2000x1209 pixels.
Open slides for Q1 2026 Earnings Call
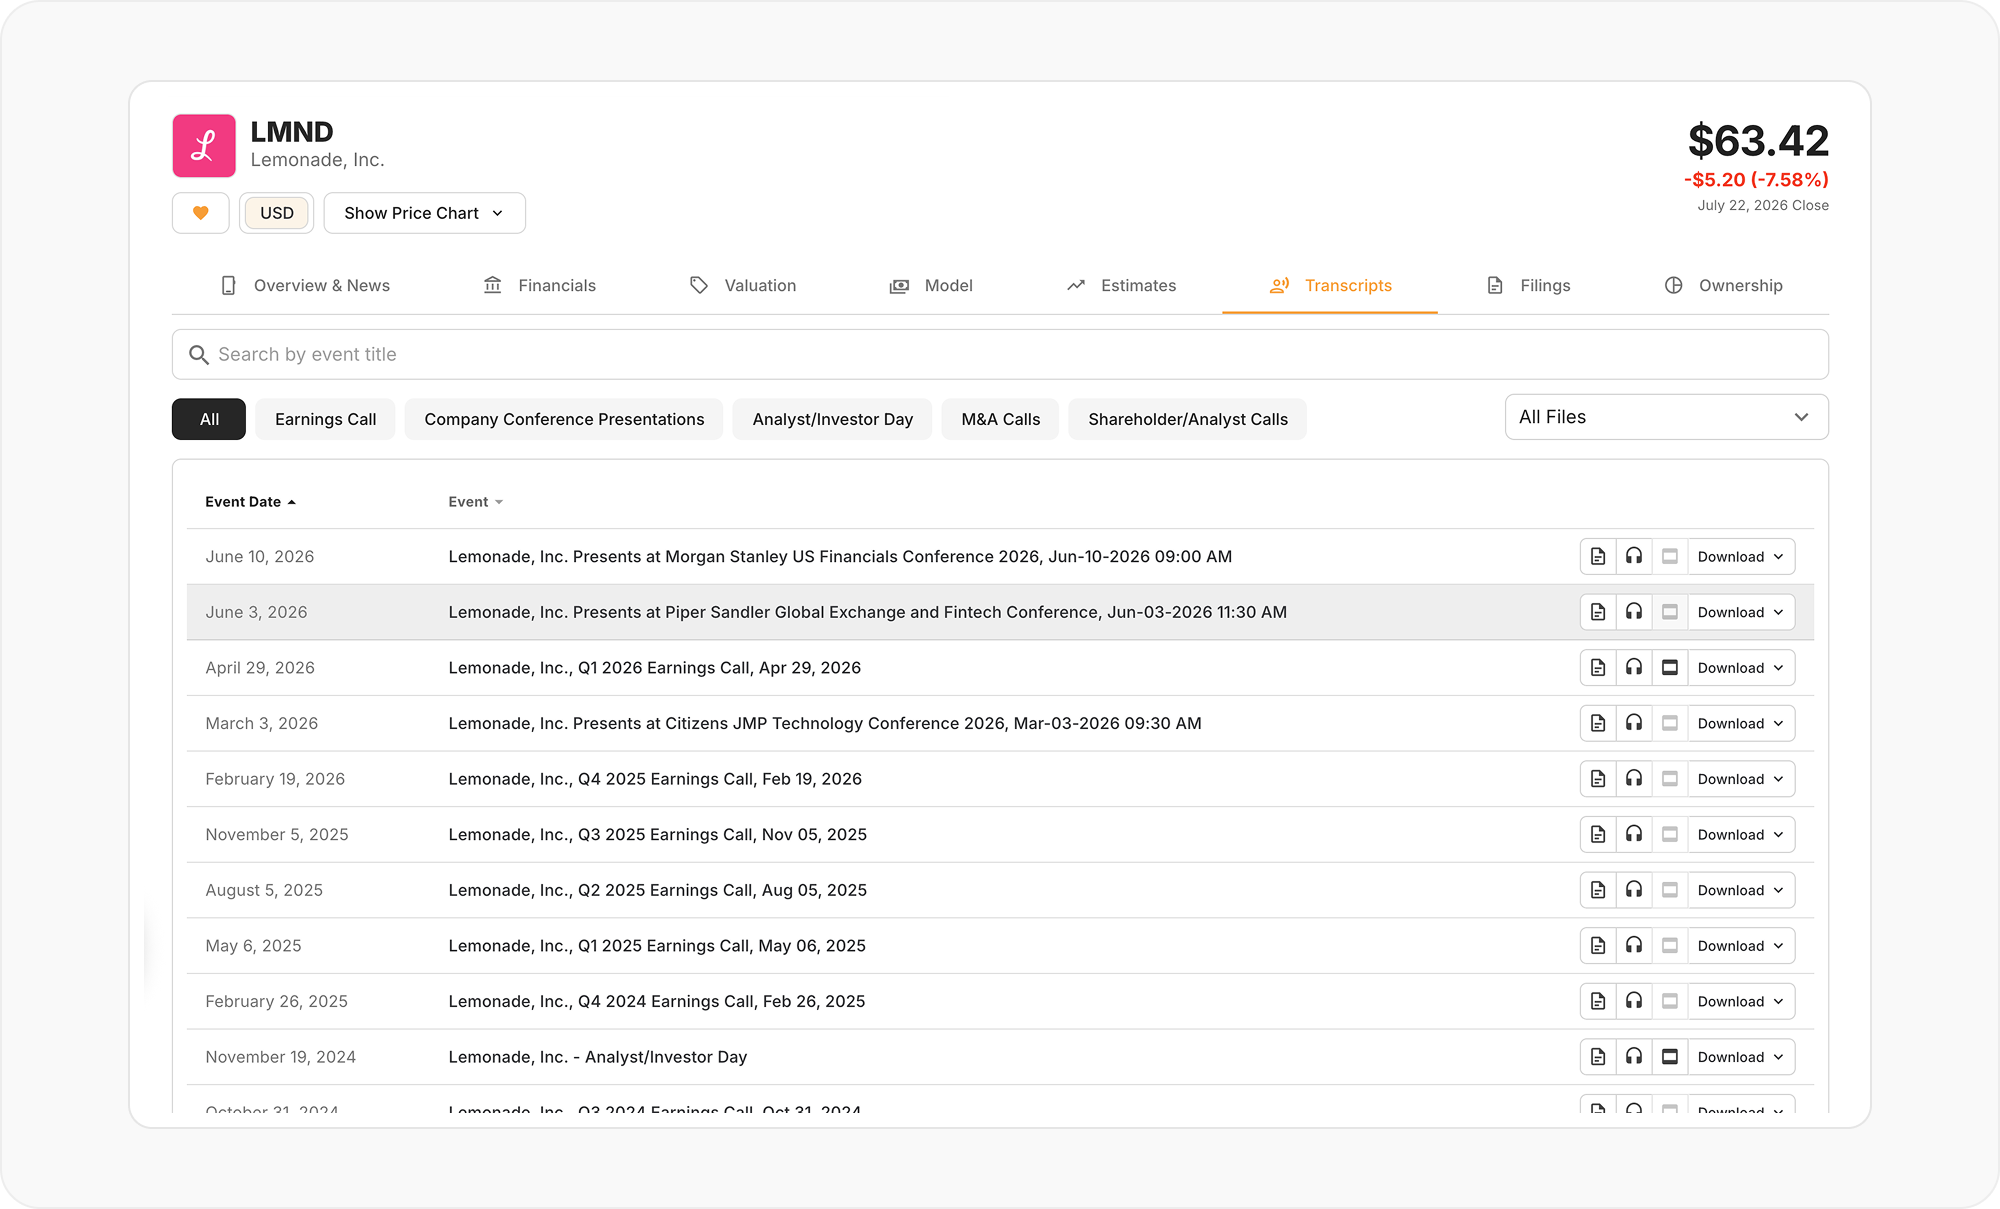click(1670, 668)
